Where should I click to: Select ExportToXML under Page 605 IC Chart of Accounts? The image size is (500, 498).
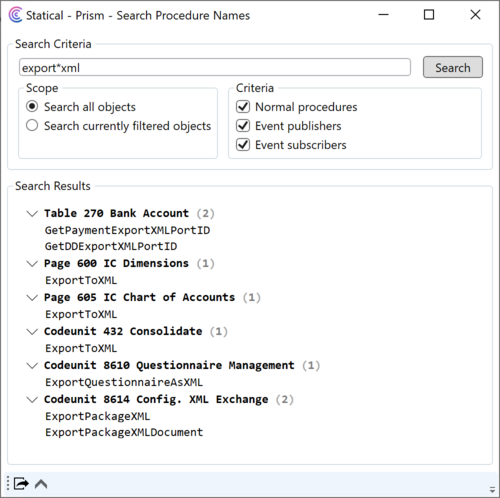(81, 314)
